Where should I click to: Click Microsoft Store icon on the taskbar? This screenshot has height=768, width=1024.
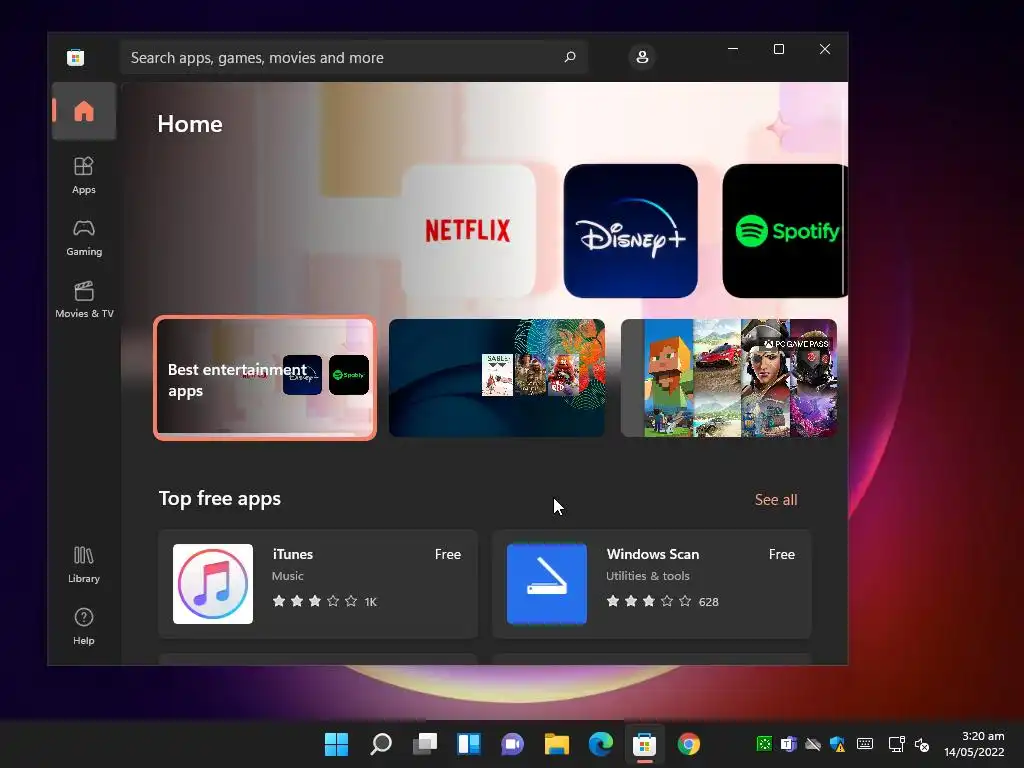point(645,744)
